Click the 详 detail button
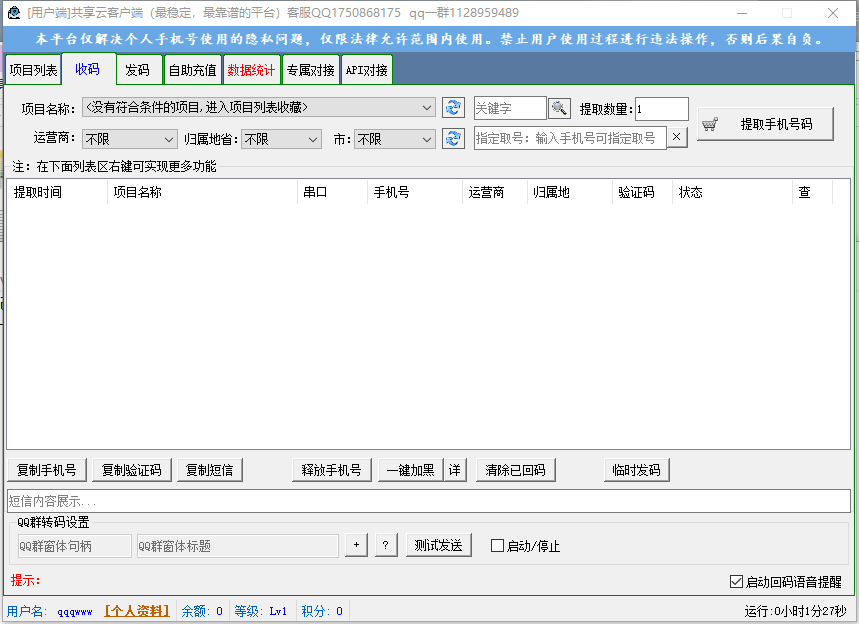Screen dimensions: 859x624 (x=455, y=470)
